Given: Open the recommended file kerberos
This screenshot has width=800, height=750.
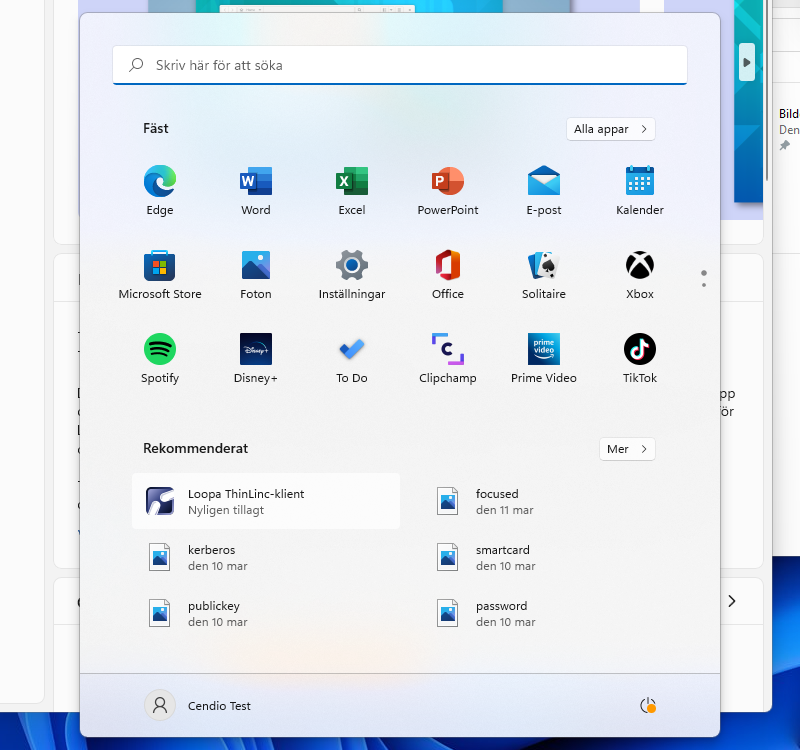Looking at the screenshot, I should 266,557.
